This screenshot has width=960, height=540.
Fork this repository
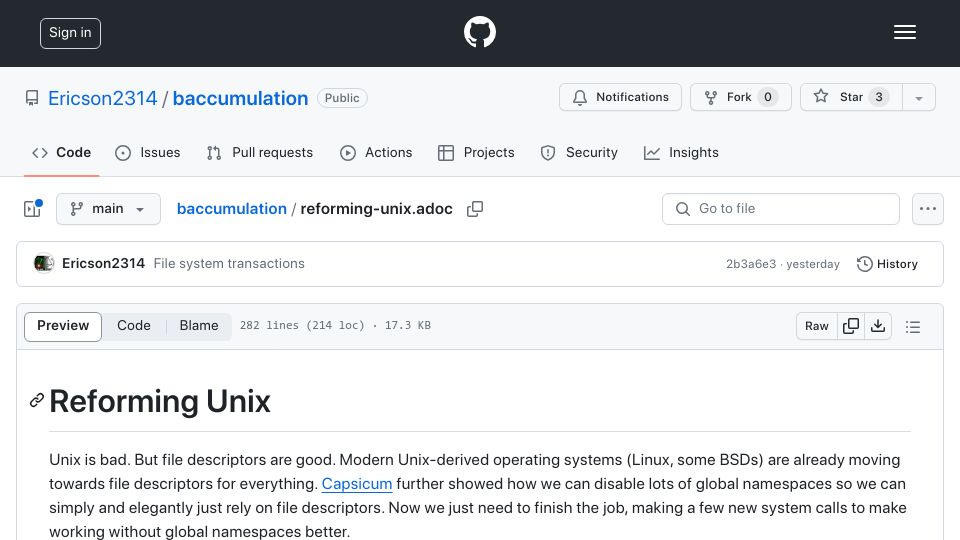tap(741, 97)
